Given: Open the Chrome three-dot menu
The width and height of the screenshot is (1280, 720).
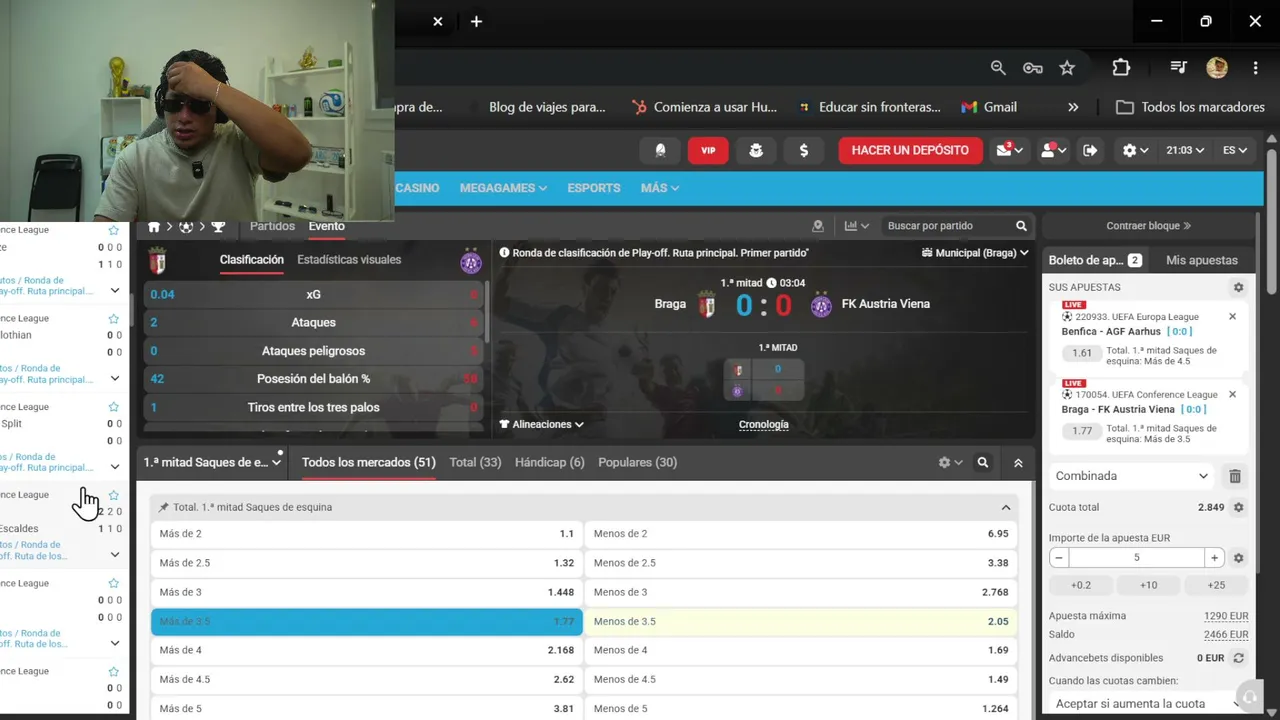Looking at the screenshot, I should (1255, 67).
